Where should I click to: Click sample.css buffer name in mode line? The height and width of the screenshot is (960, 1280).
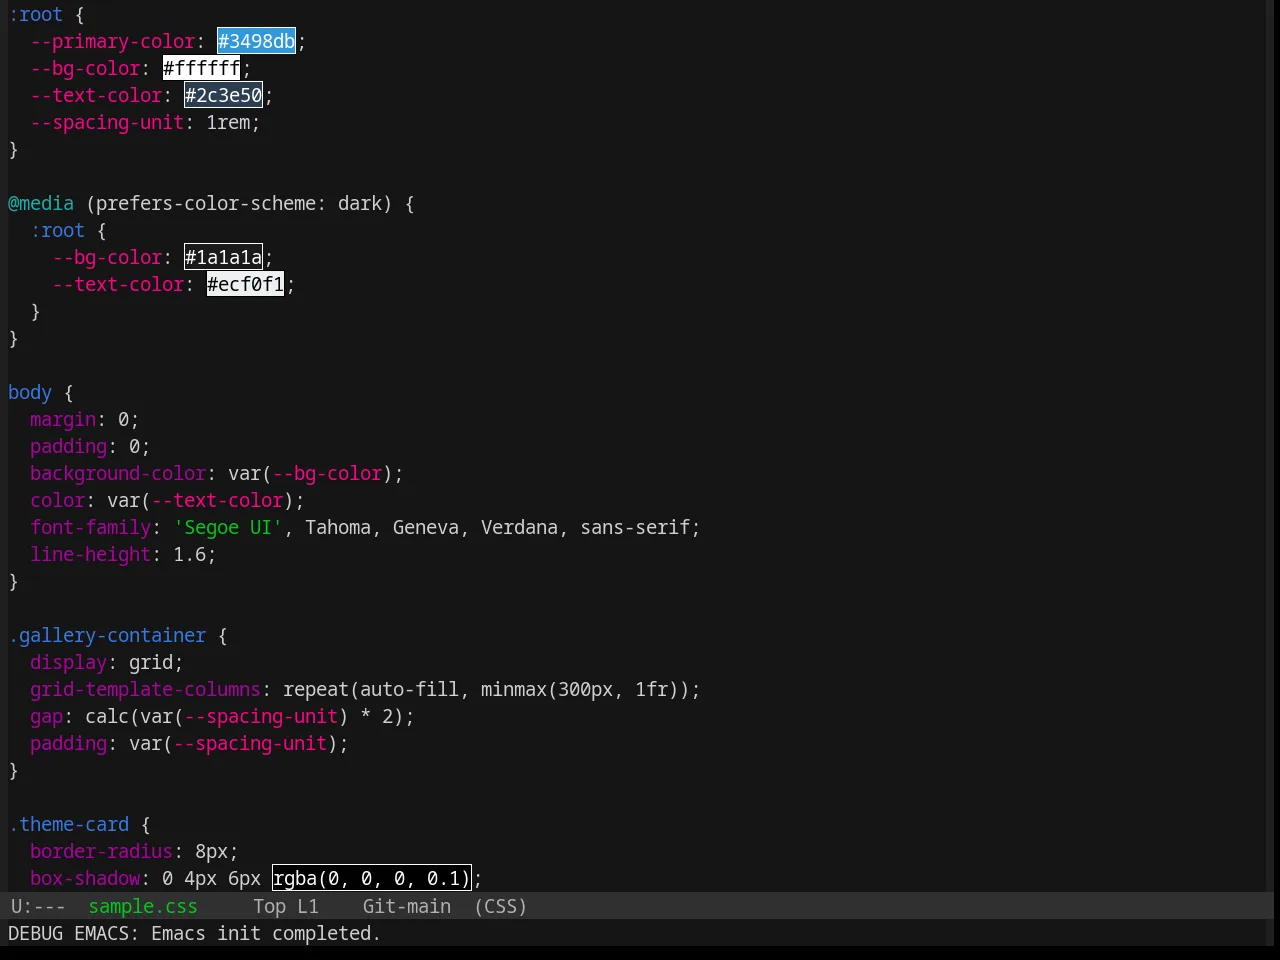pyautogui.click(x=143, y=906)
